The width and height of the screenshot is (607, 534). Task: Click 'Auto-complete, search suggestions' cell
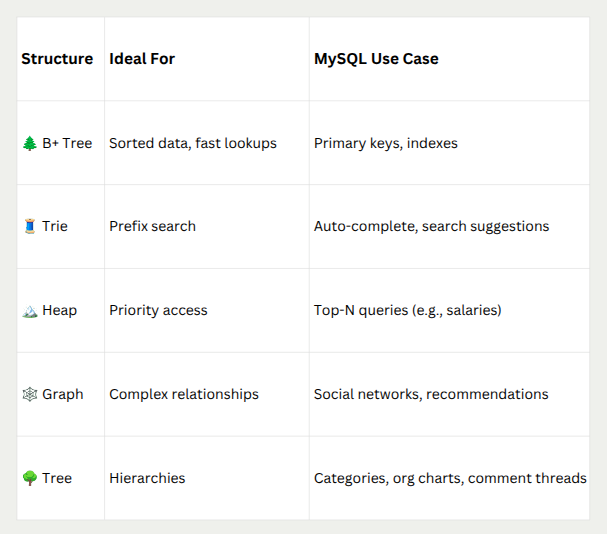[x=431, y=226]
